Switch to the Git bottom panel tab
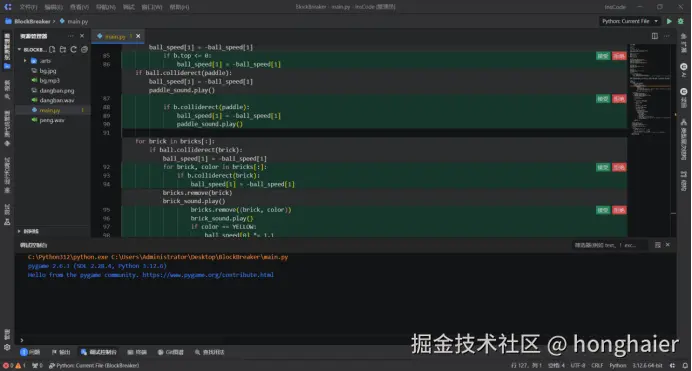The image size is (692, 371). point(171,352)
